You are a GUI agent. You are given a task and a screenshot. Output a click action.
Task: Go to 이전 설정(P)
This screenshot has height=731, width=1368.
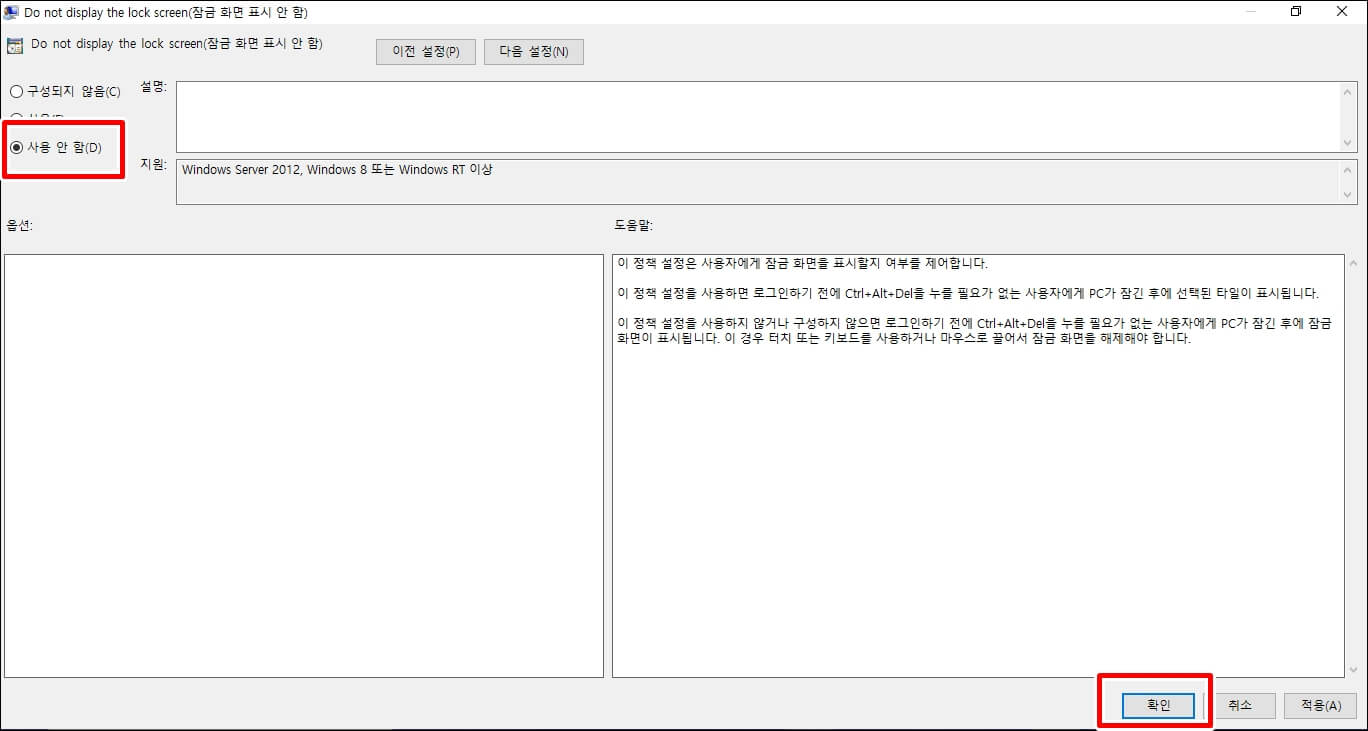click(x=426, y=52)
